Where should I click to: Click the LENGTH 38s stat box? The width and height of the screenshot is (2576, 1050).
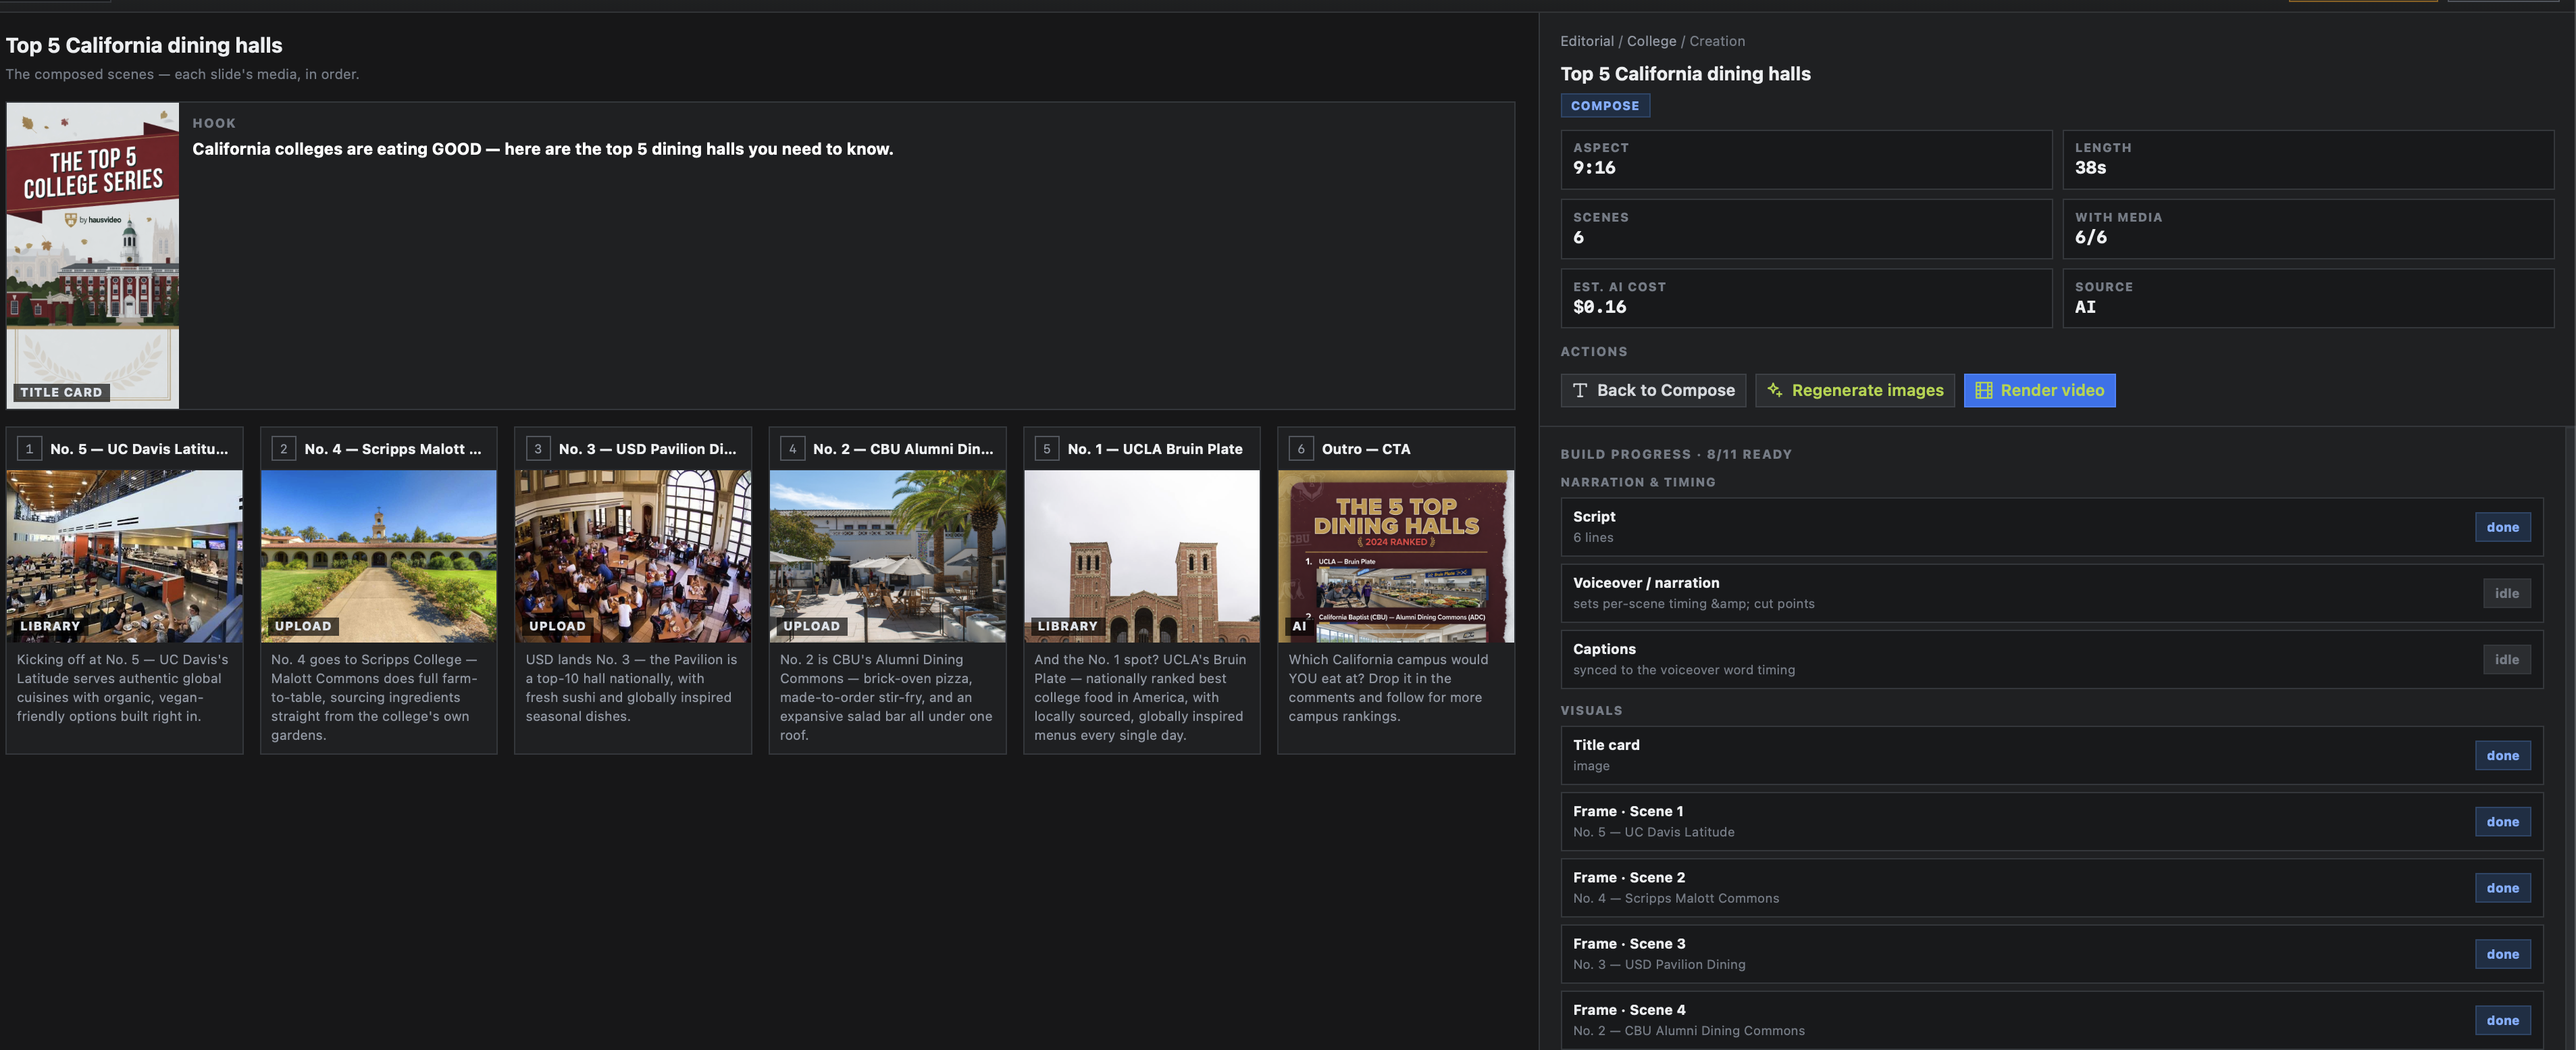(x=2308, y=159)
